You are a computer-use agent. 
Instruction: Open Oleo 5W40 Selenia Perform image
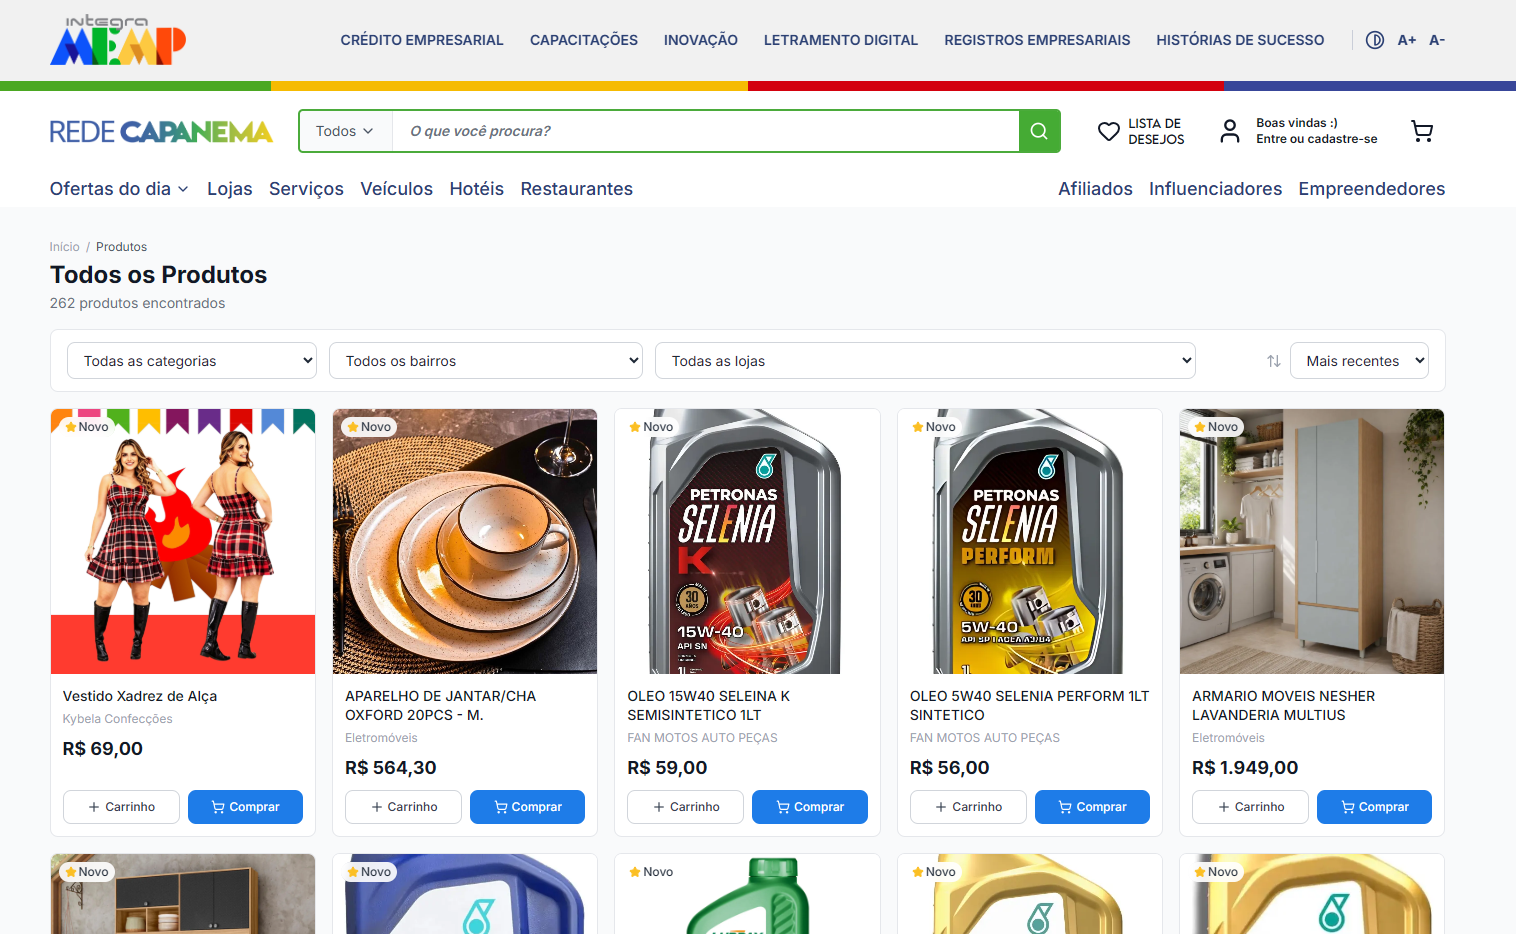[x=1030, y=541]
